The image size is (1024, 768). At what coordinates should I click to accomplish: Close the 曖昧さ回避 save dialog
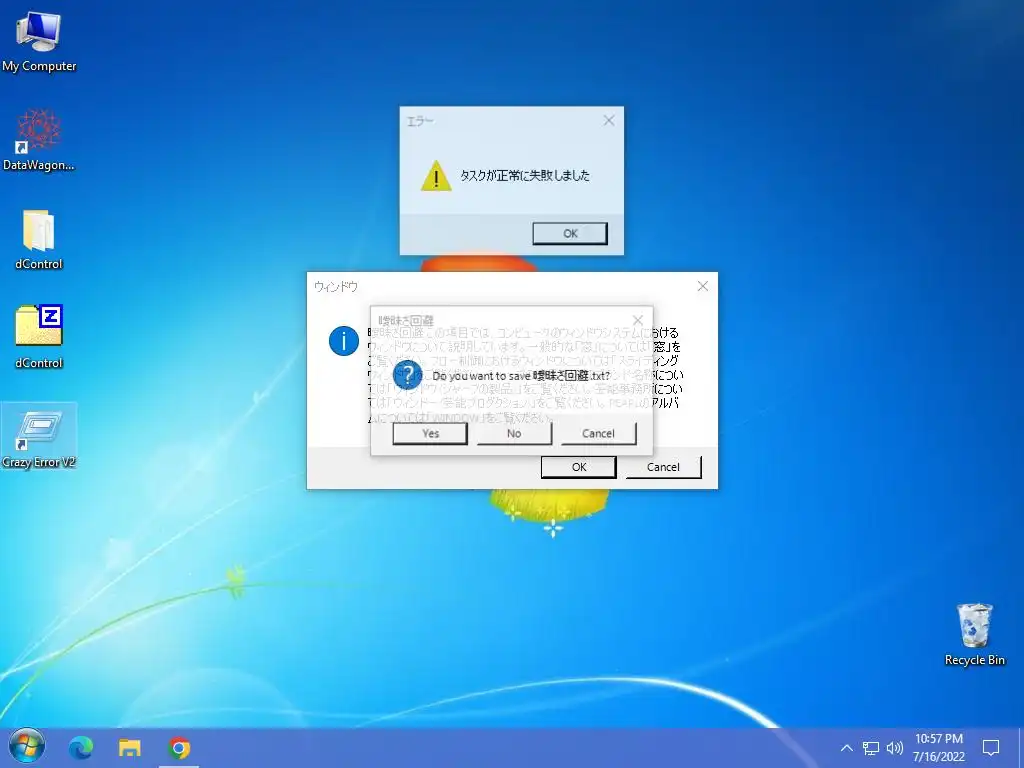[x=638, y=320]
